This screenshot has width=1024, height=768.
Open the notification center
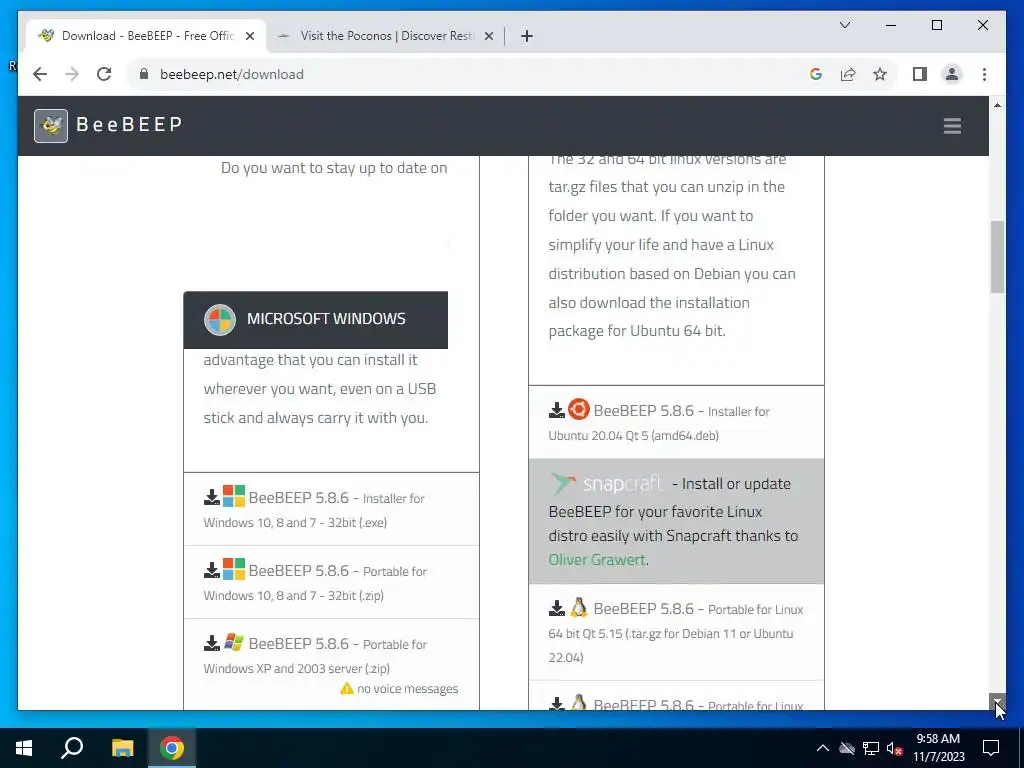991,748
